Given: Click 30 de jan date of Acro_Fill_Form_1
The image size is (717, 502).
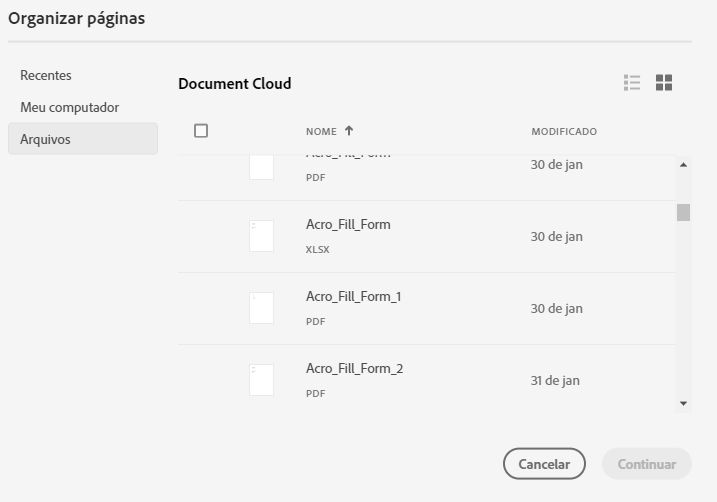Looking at the screenshot, I should coord(556,309).
